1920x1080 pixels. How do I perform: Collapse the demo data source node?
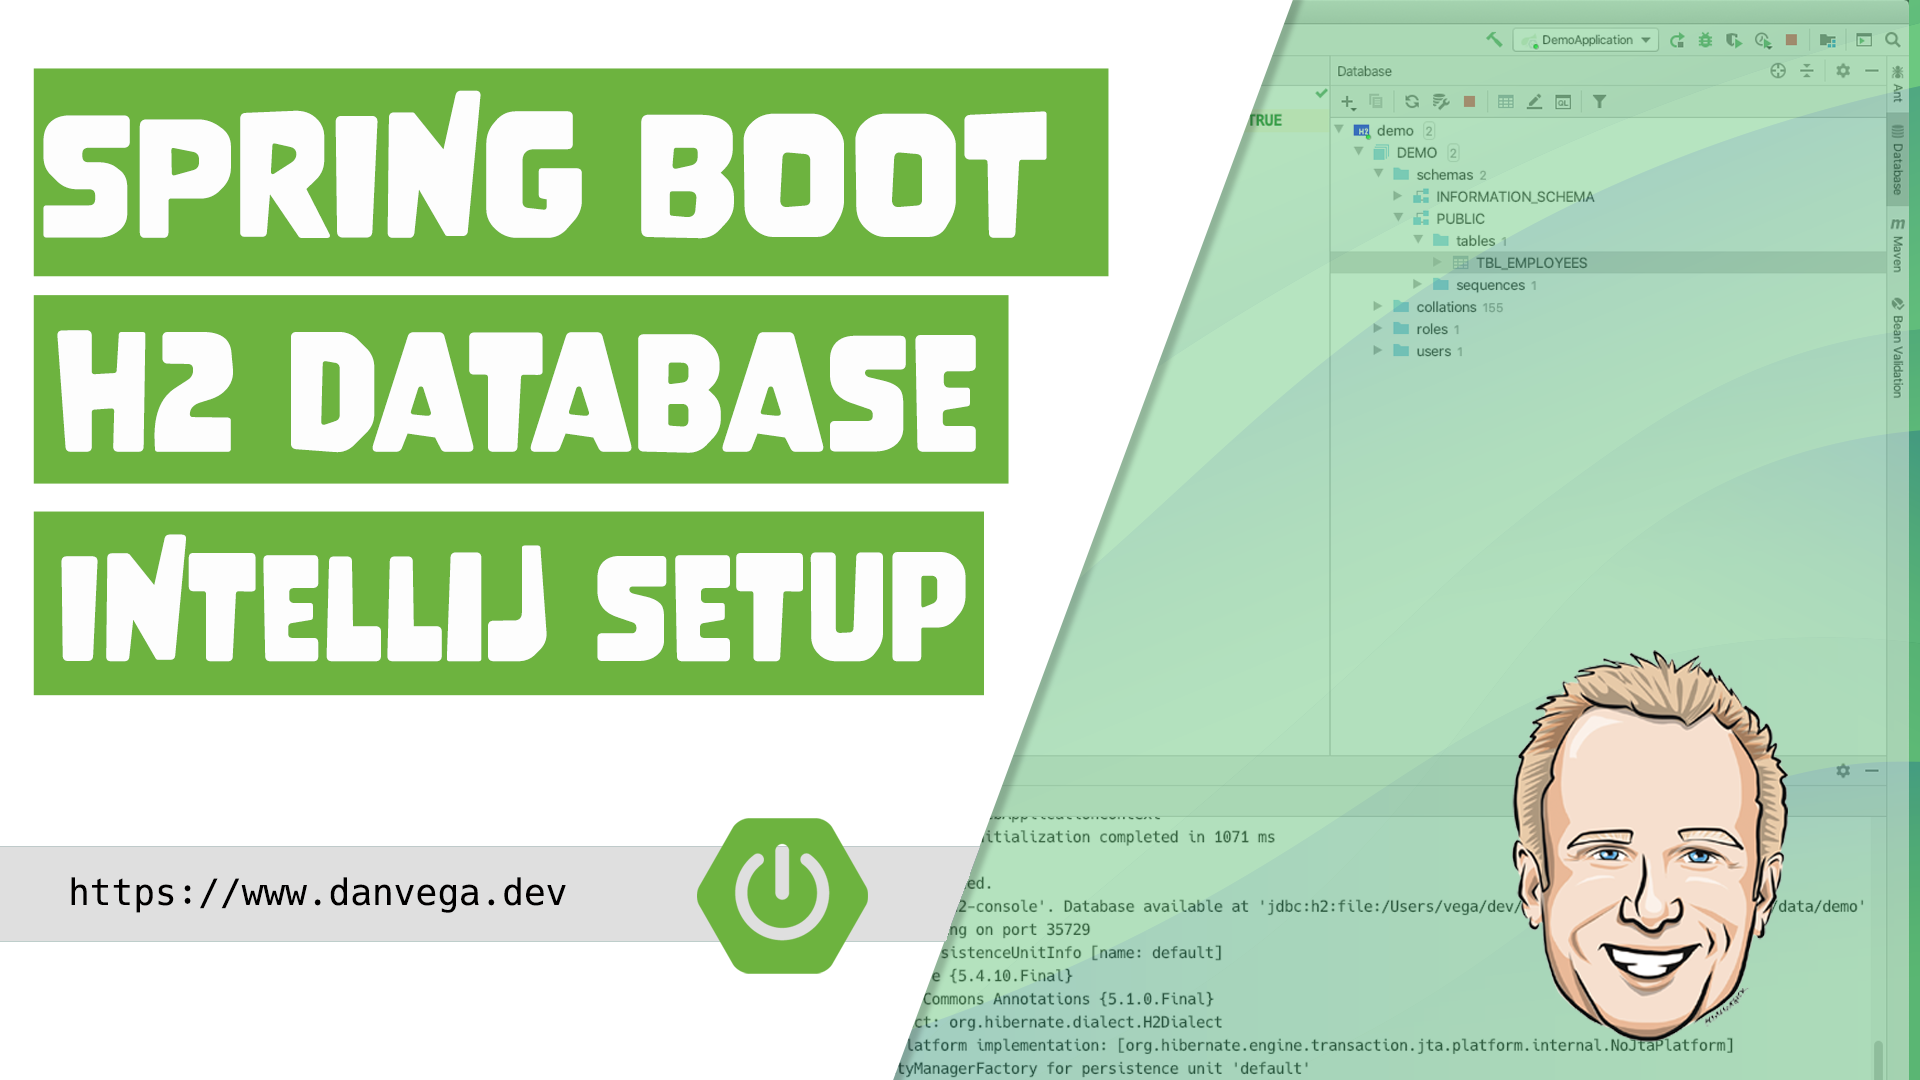click(x=1339, y=130)
